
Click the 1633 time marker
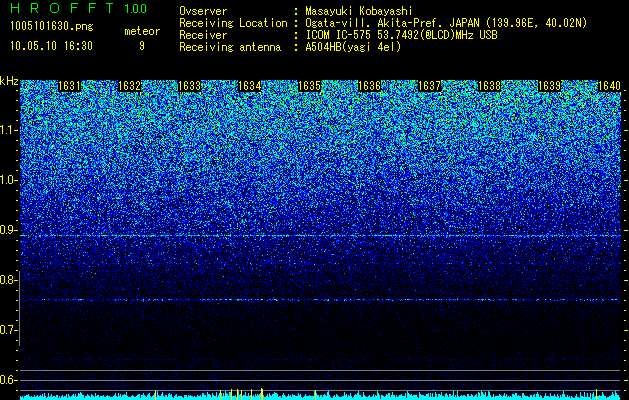(x=189, y=86)
